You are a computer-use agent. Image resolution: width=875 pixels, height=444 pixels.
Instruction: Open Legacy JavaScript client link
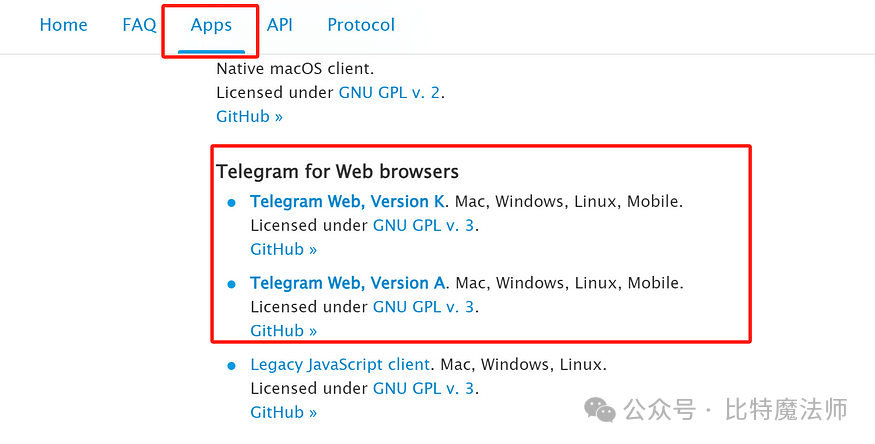(340, 365)
